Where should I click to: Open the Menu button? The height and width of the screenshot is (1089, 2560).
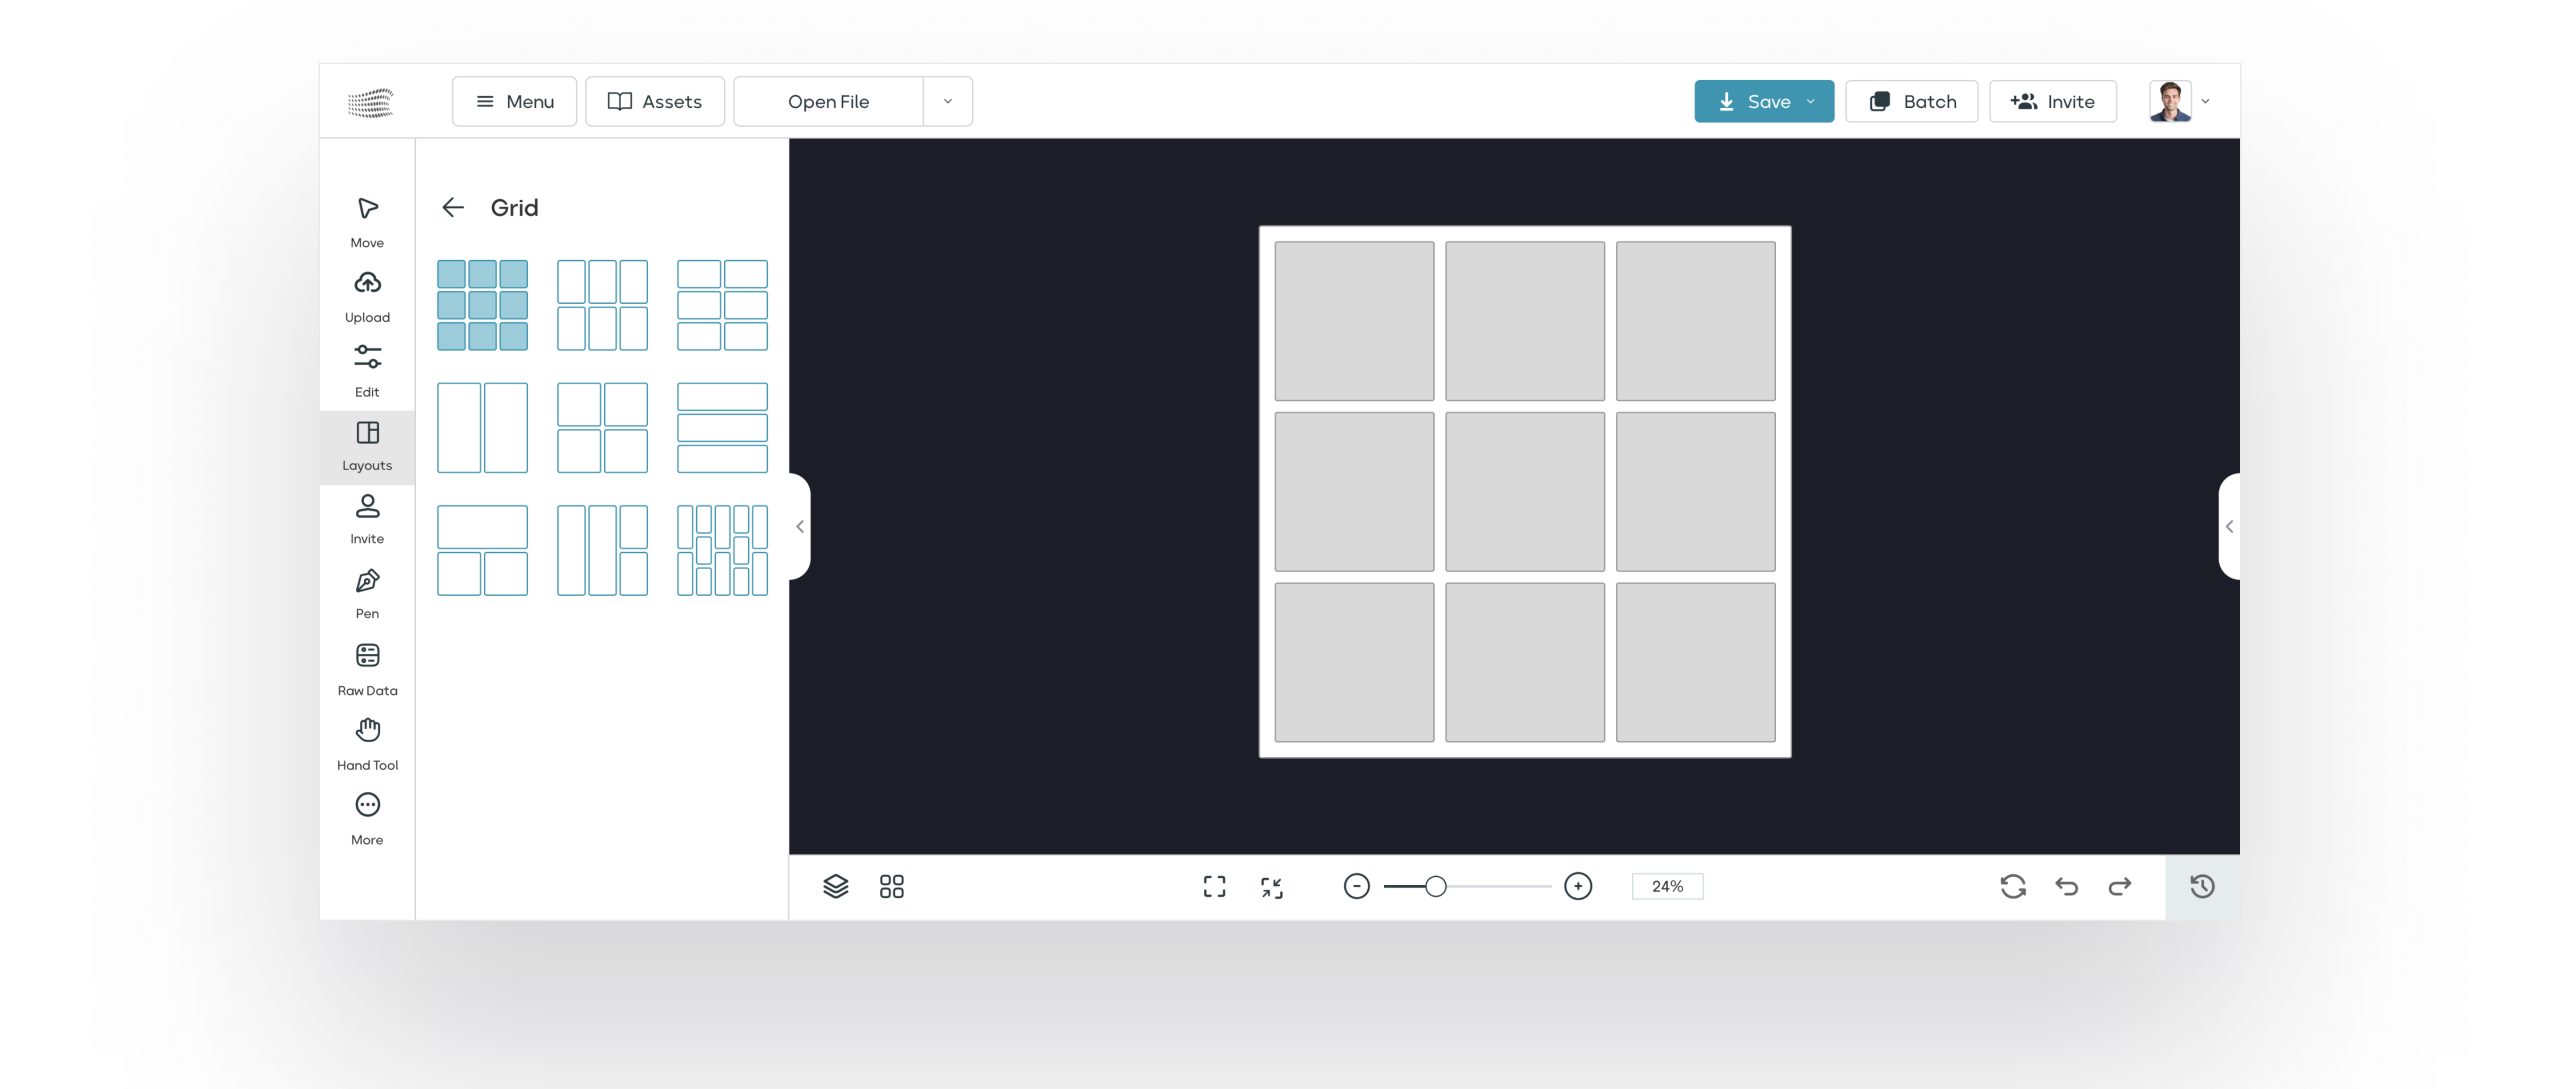coord(514,101)
